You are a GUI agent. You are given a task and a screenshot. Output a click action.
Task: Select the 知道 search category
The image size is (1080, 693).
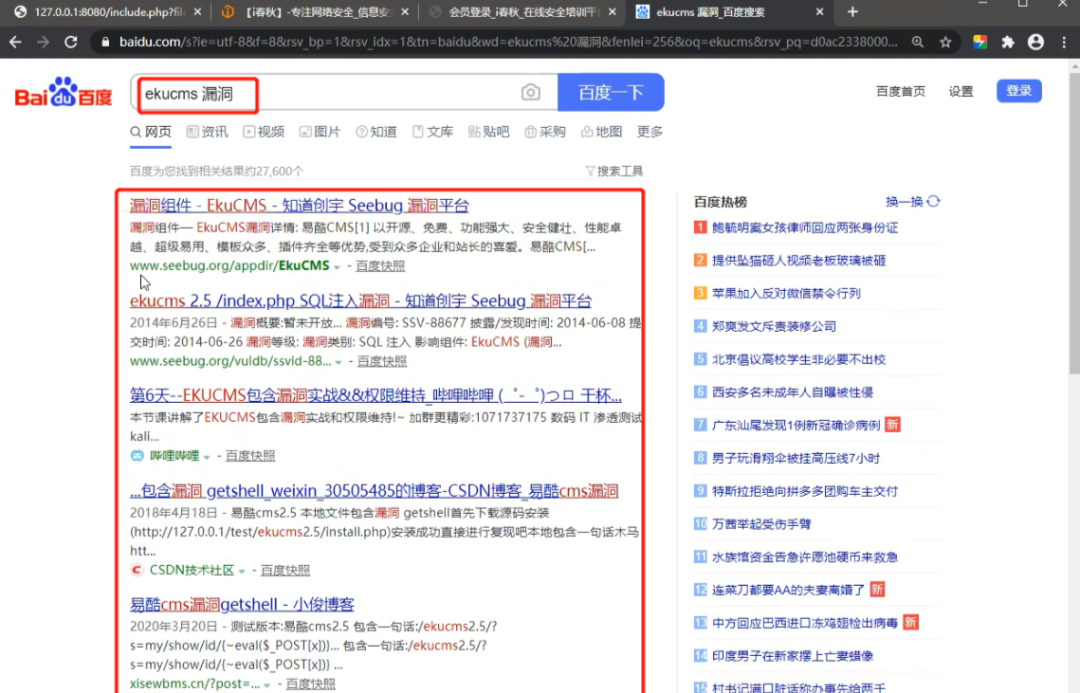[376, 132]
